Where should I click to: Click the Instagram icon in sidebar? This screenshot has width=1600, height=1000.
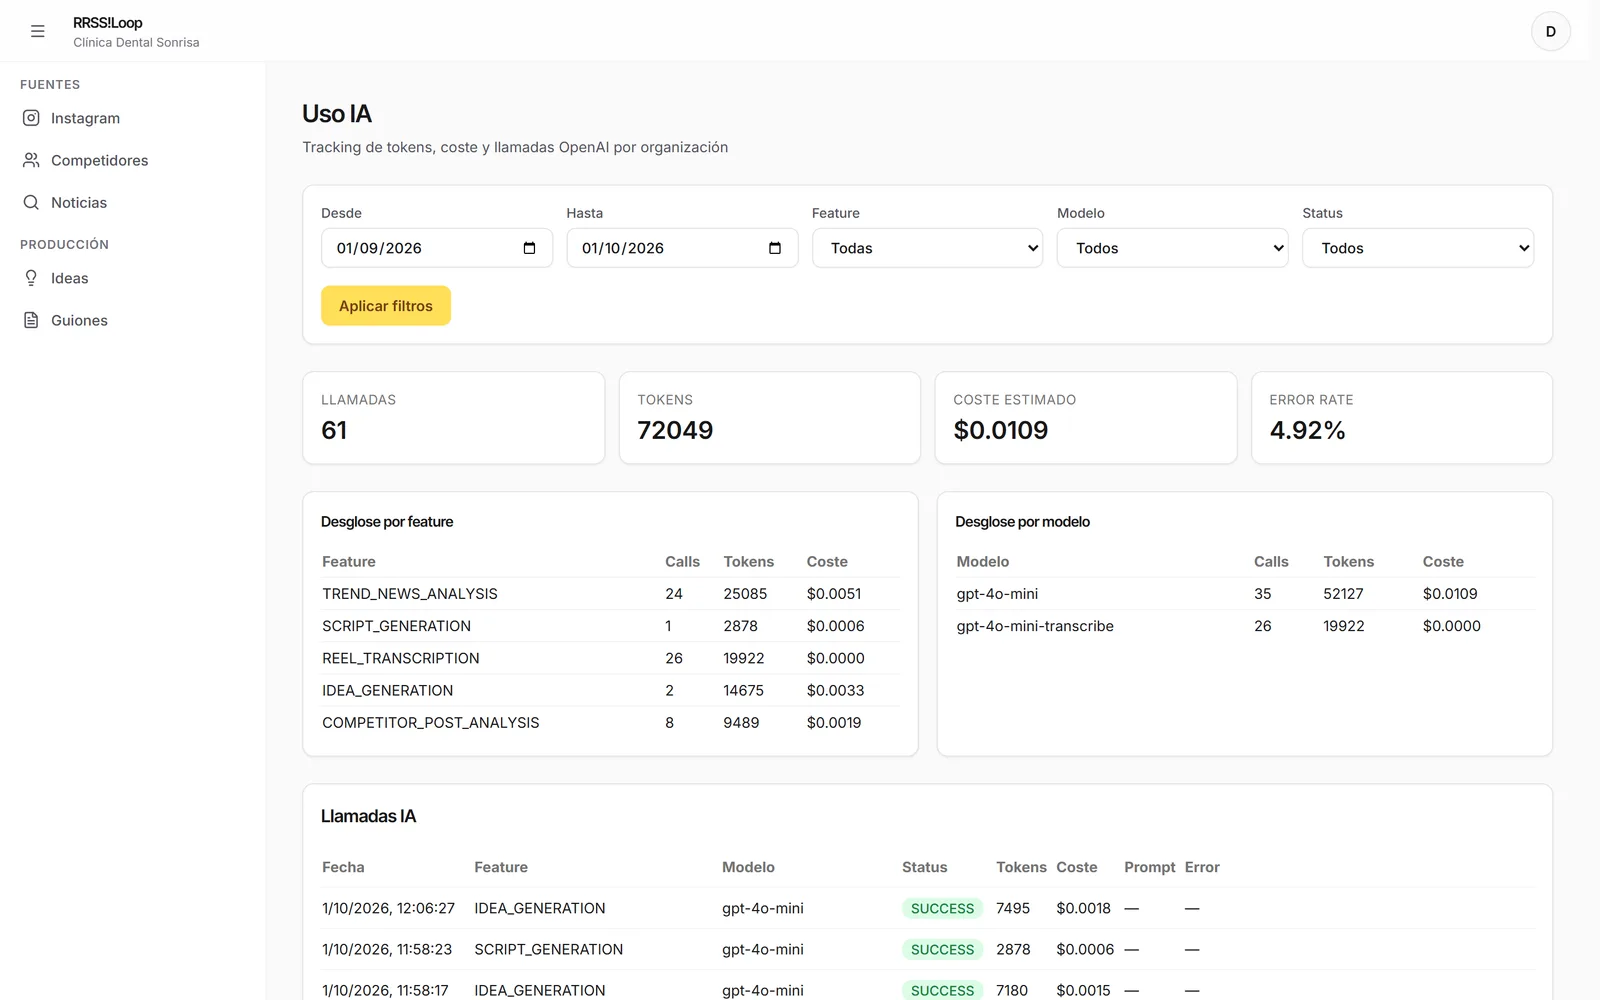pyautogui.click(x=31, y=118)
